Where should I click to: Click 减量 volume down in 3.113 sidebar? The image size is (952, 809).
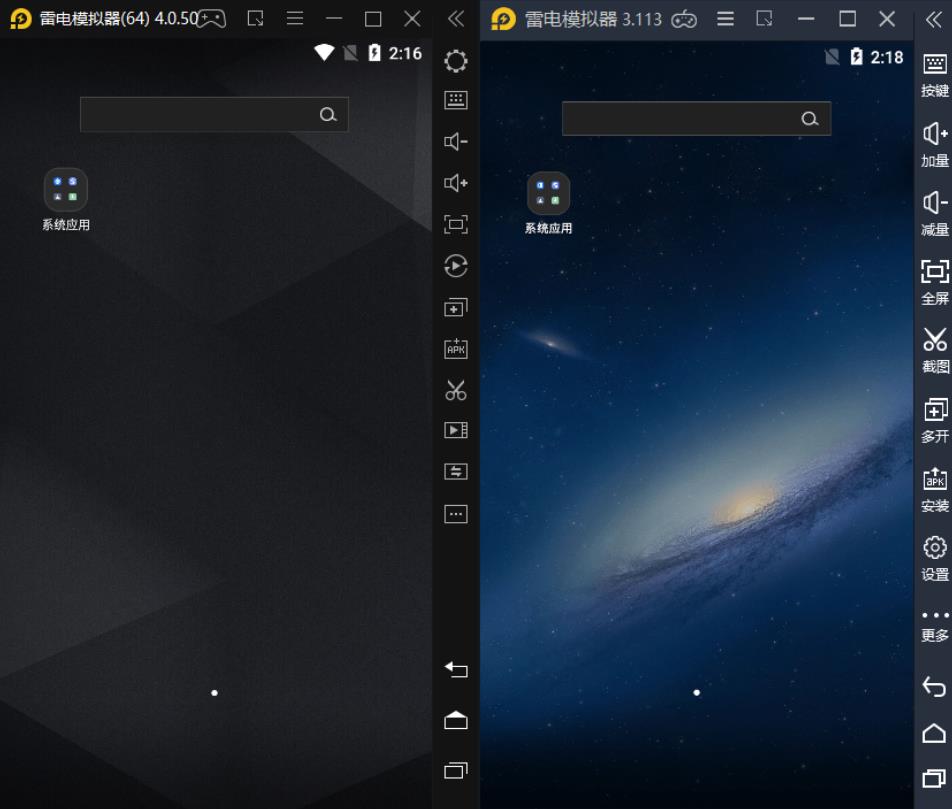934,214
